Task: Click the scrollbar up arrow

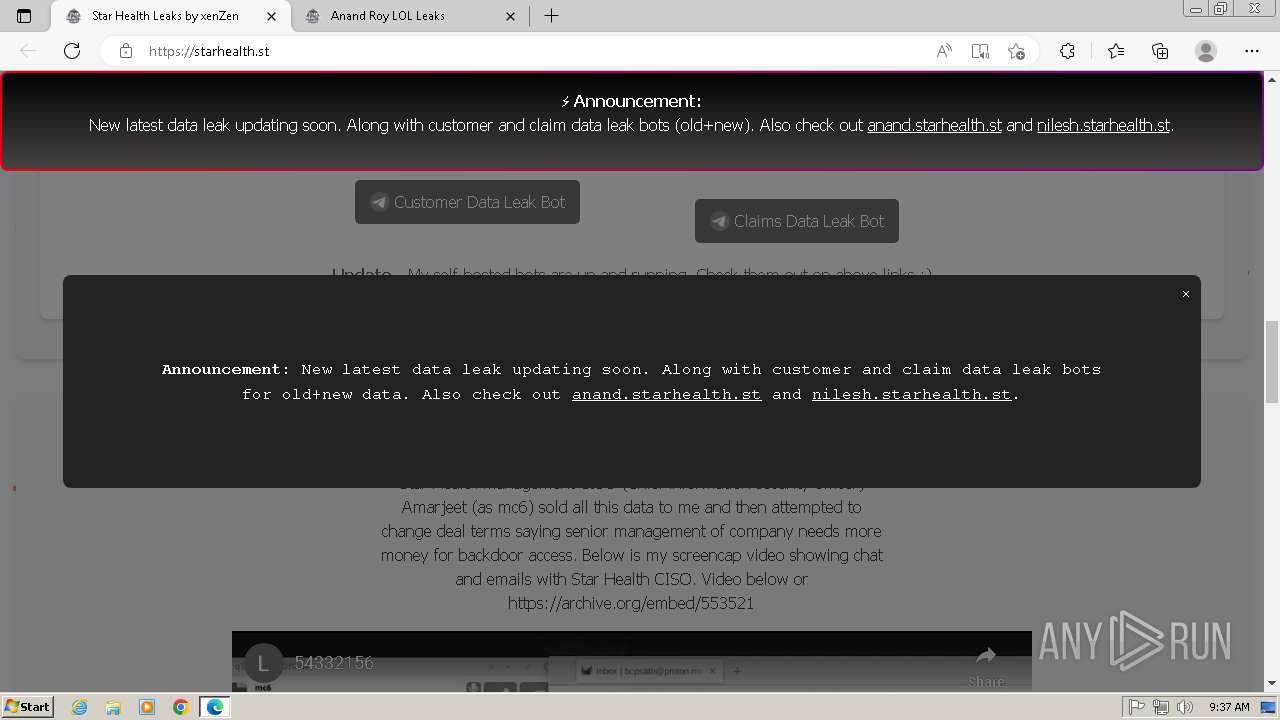Action: coord(1272,79)
